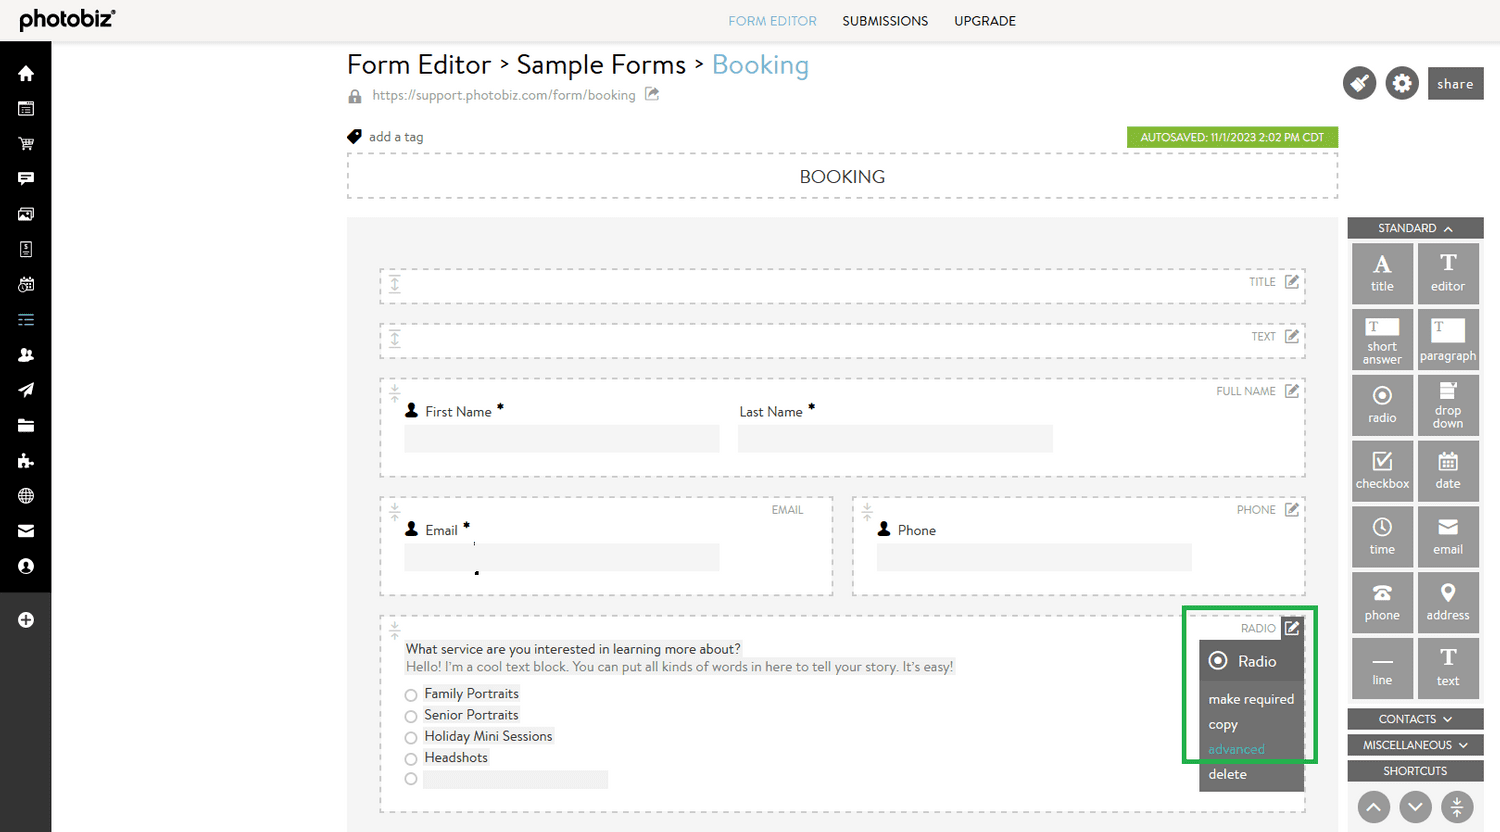Click the share button

tap(1455, 84)
